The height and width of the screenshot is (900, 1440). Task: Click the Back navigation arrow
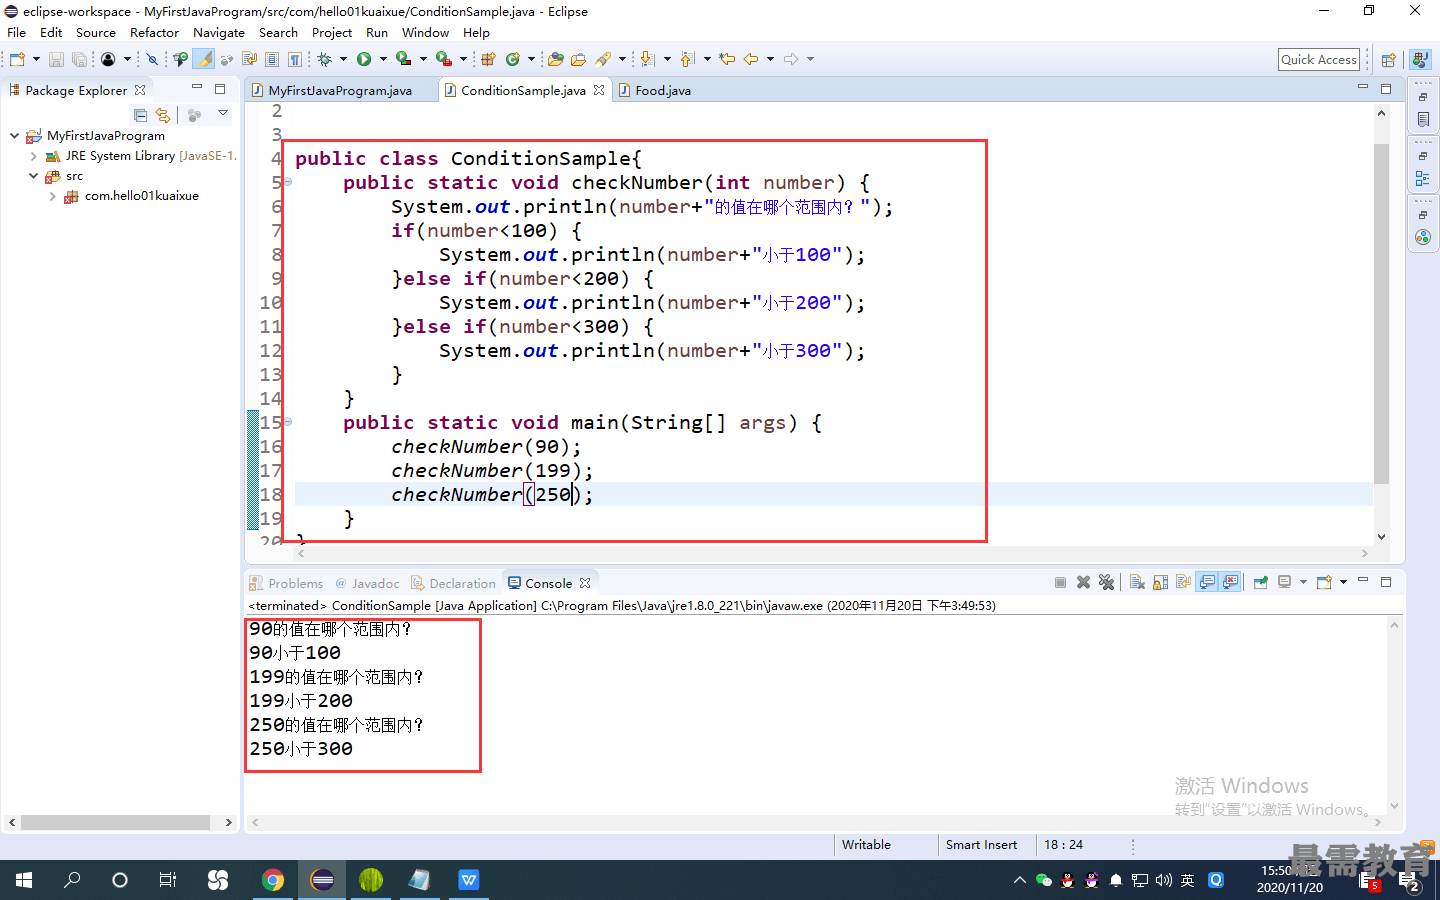click(751, 59)
